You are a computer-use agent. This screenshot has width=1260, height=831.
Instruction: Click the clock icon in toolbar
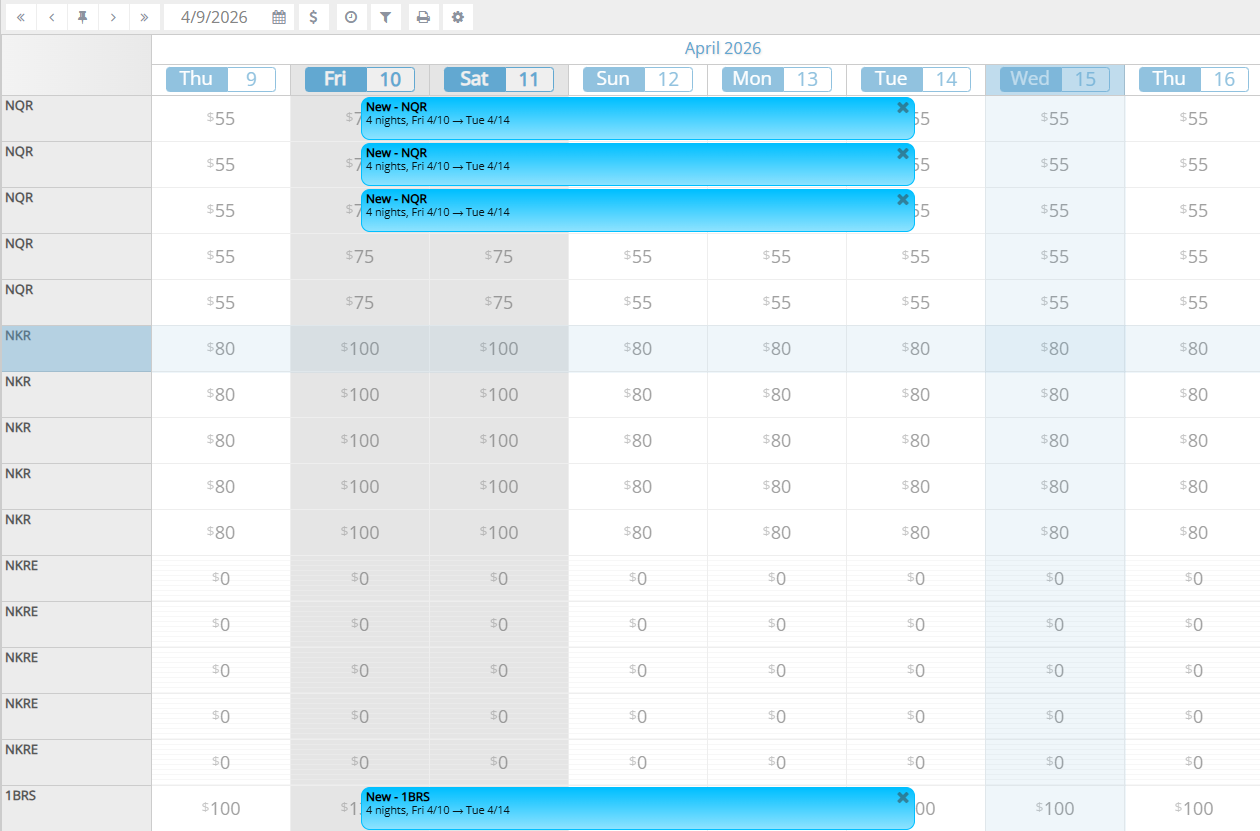point(351,17)
